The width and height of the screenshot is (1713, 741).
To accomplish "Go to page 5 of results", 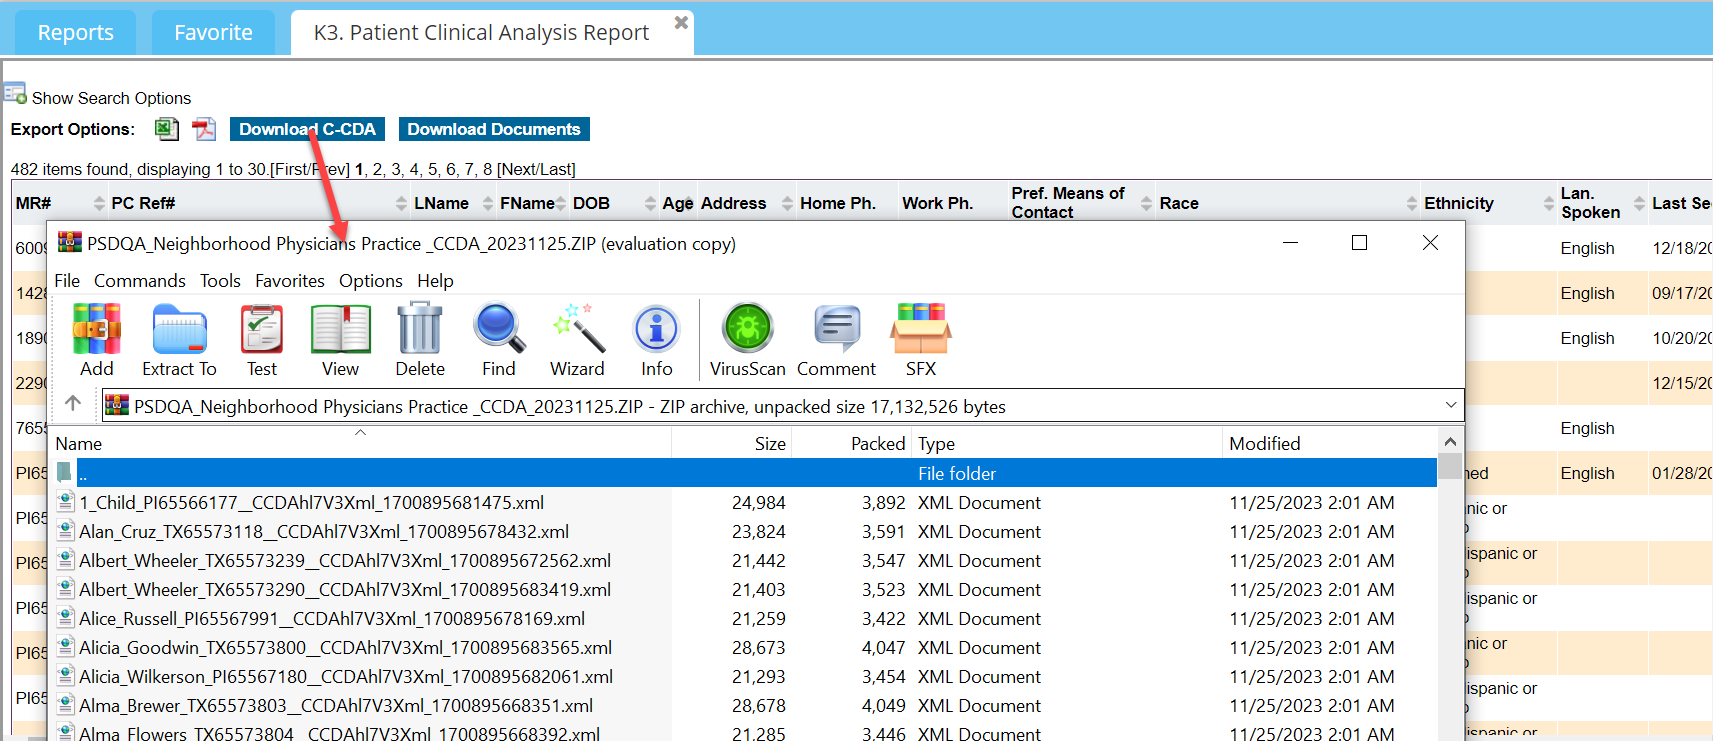I will pyautogui.click(x=433, y=170).
